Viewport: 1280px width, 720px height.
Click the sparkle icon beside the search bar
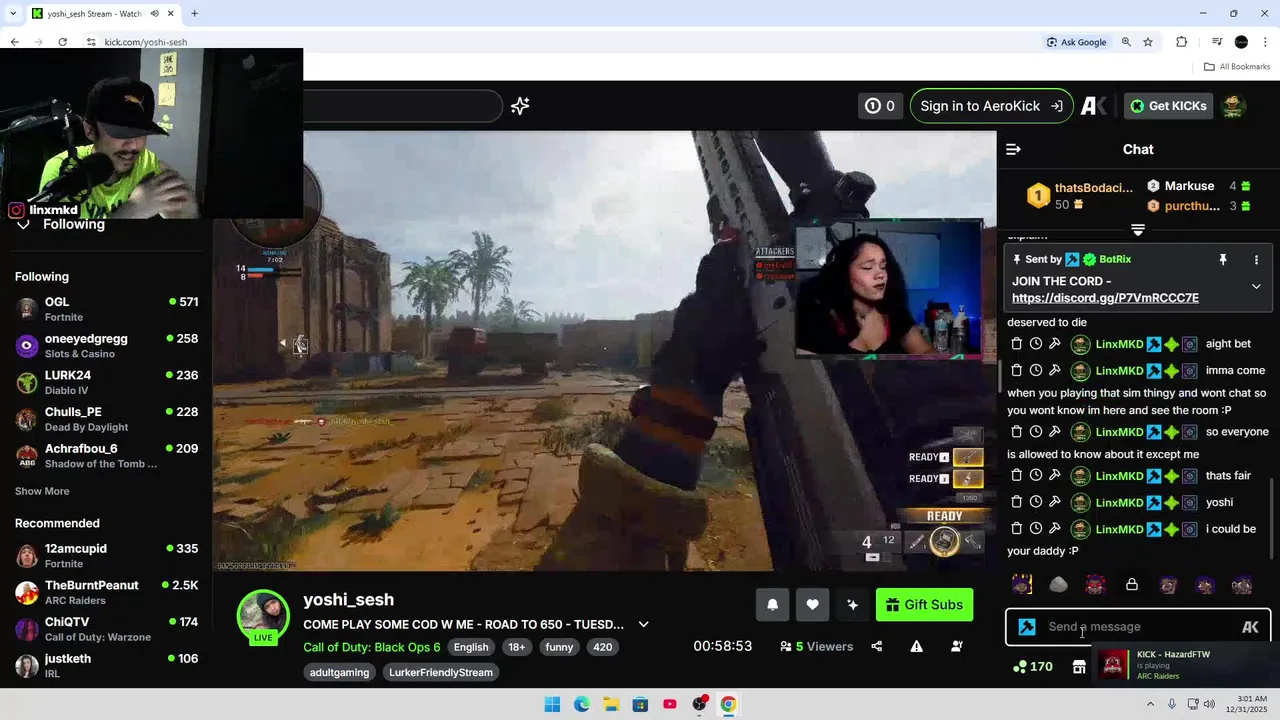(x=520, y=106)
